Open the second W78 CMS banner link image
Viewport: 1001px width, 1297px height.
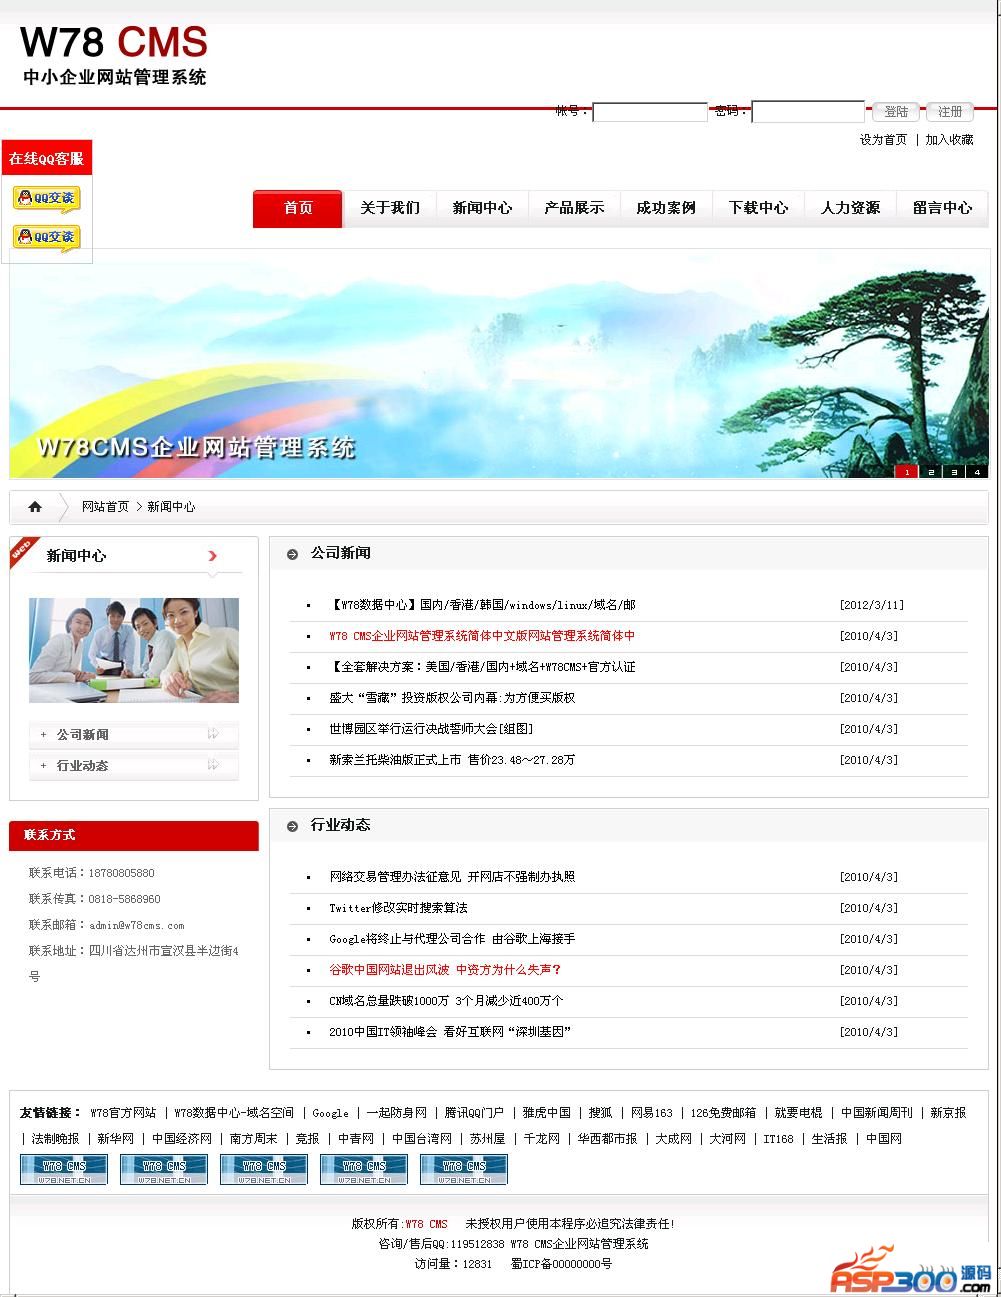tap(164, 1170)
